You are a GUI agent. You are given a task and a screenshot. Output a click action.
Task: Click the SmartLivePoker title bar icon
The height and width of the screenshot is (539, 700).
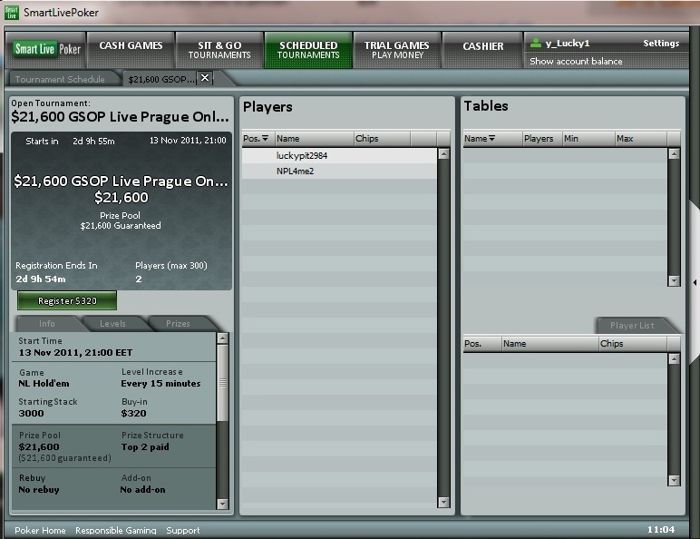point(11,13)
